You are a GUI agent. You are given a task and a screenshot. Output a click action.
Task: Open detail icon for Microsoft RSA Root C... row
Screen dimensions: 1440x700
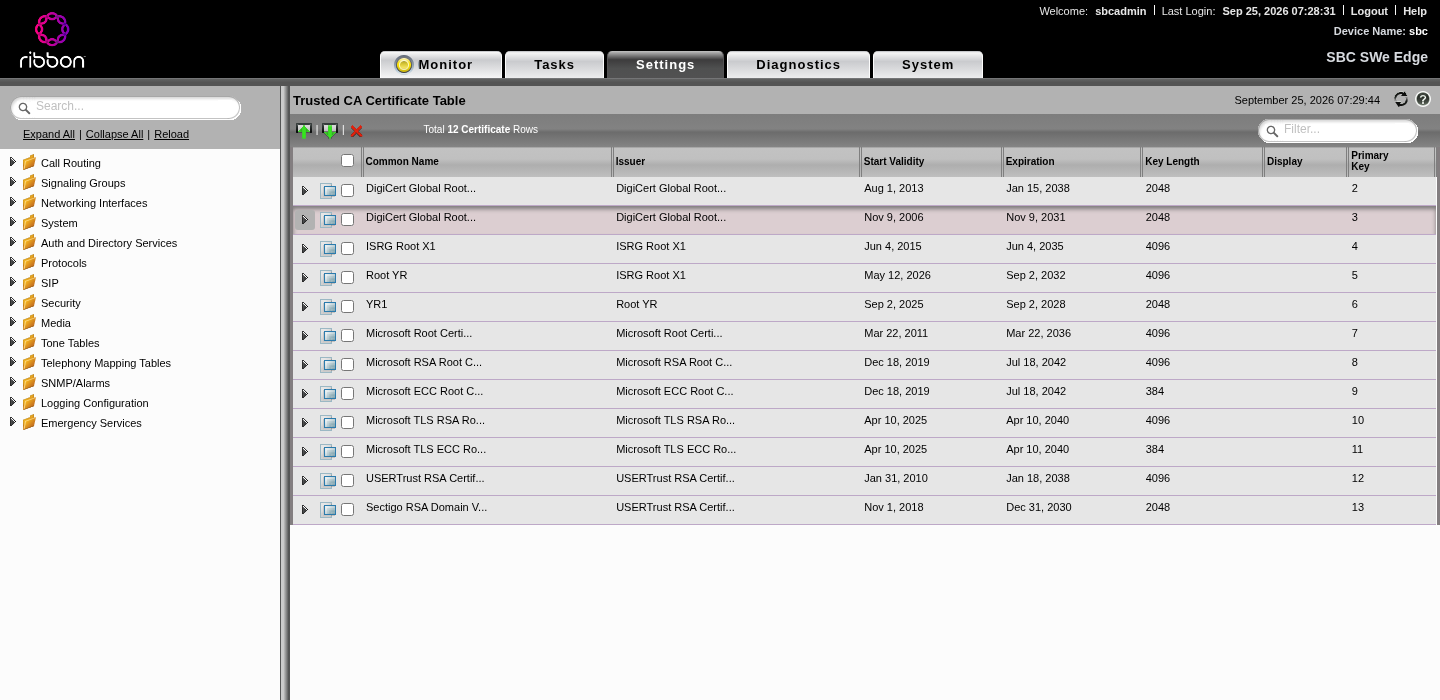(x=328, y=364)
